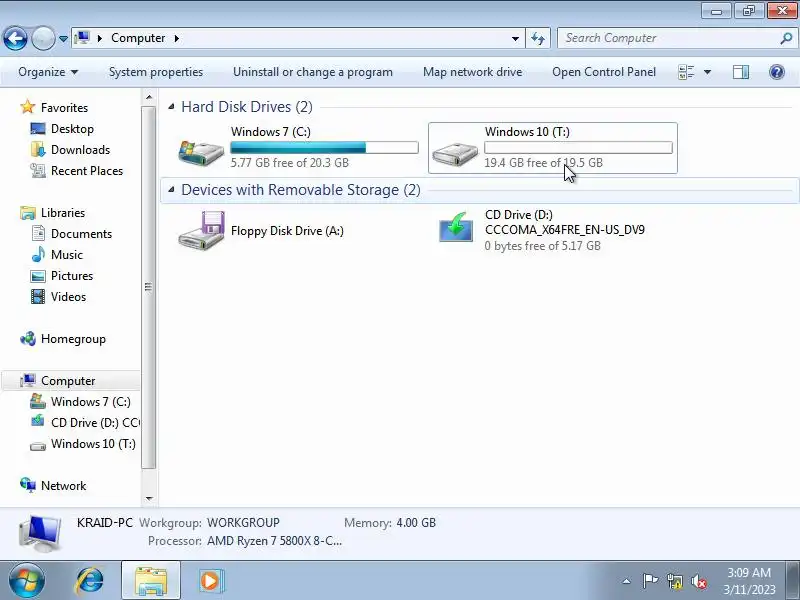Open Windows 10 (T:) in navigation tree
The width and height of the screenshot is (800, 600).
pos(93,444)
